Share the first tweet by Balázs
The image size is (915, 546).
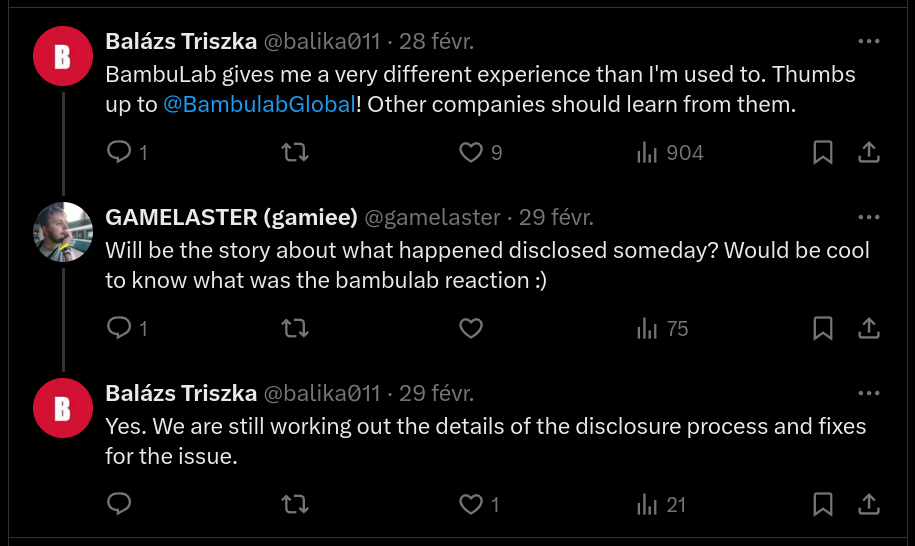tap(870, 153)
